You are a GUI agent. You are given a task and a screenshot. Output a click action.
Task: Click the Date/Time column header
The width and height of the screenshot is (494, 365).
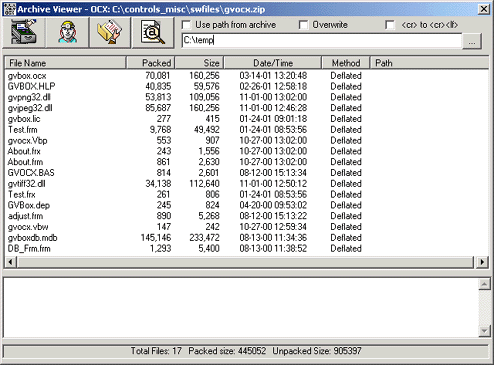[x=273, y=63]
